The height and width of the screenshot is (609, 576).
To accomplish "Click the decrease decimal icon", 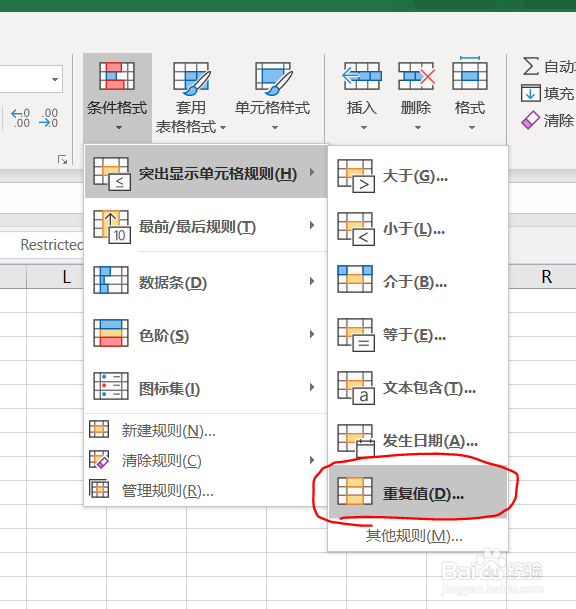I will [x=49, y=118].
